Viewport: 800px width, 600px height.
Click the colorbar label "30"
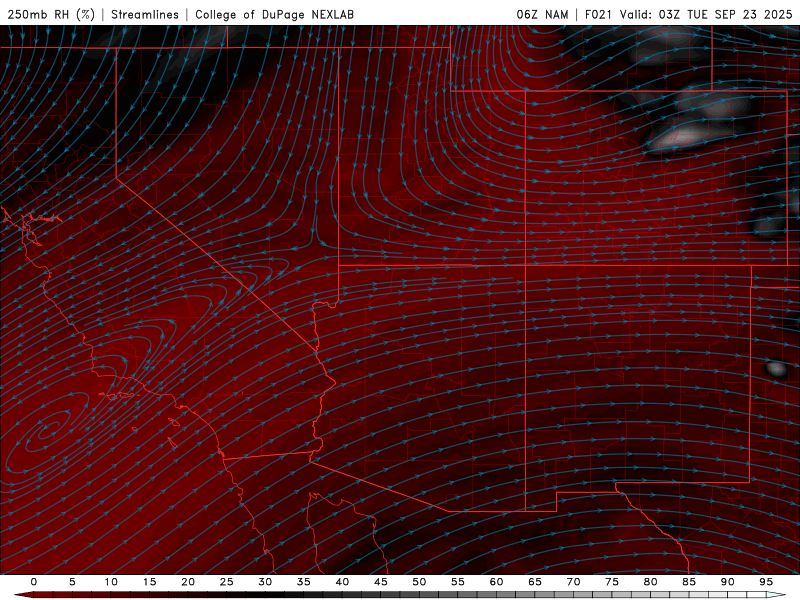pyautogui.click(x=265, y=582)
